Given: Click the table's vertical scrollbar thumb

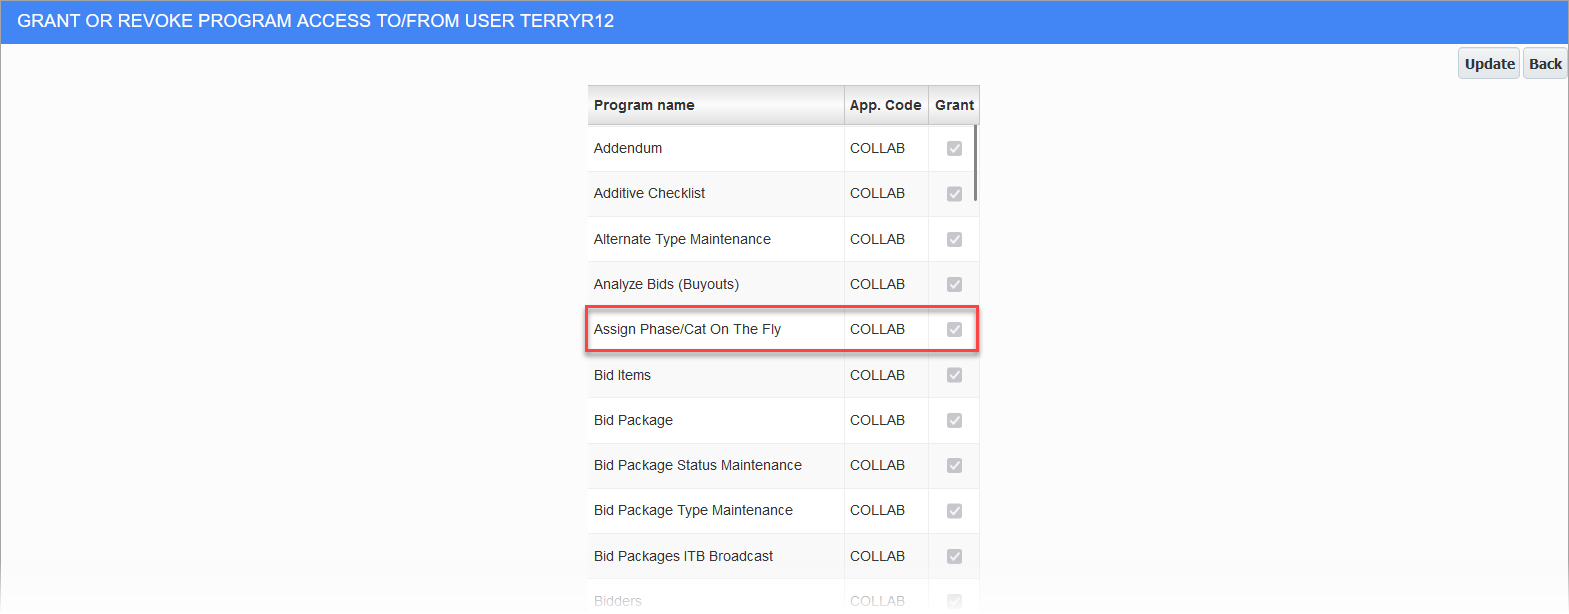Looking at the screenshot, I should [976, 163].
